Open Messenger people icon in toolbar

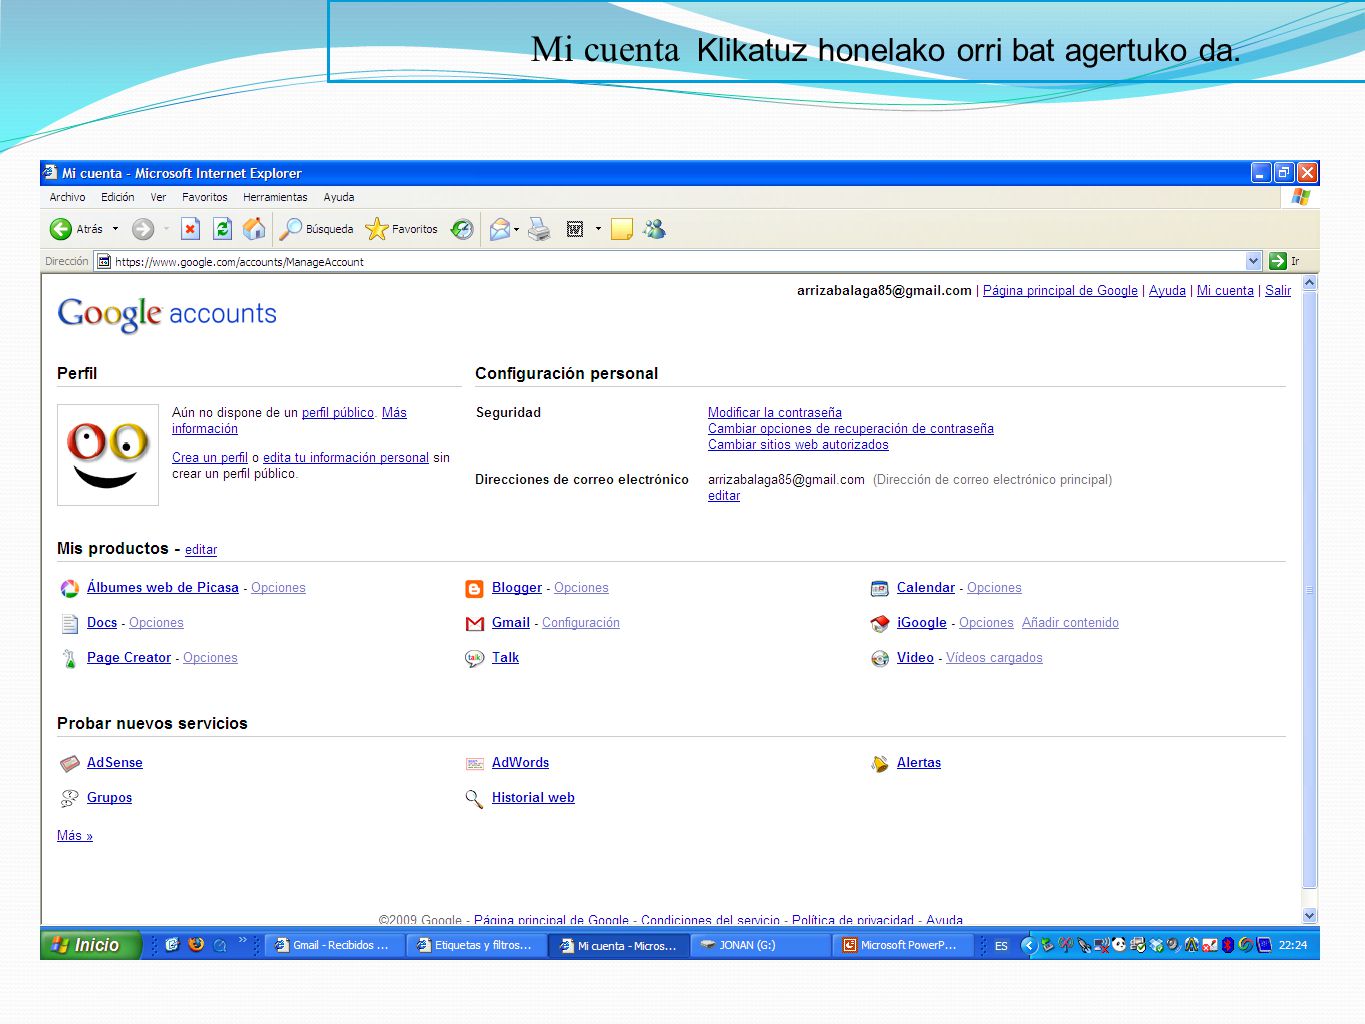pyautogui.click(x=654, y=229)
